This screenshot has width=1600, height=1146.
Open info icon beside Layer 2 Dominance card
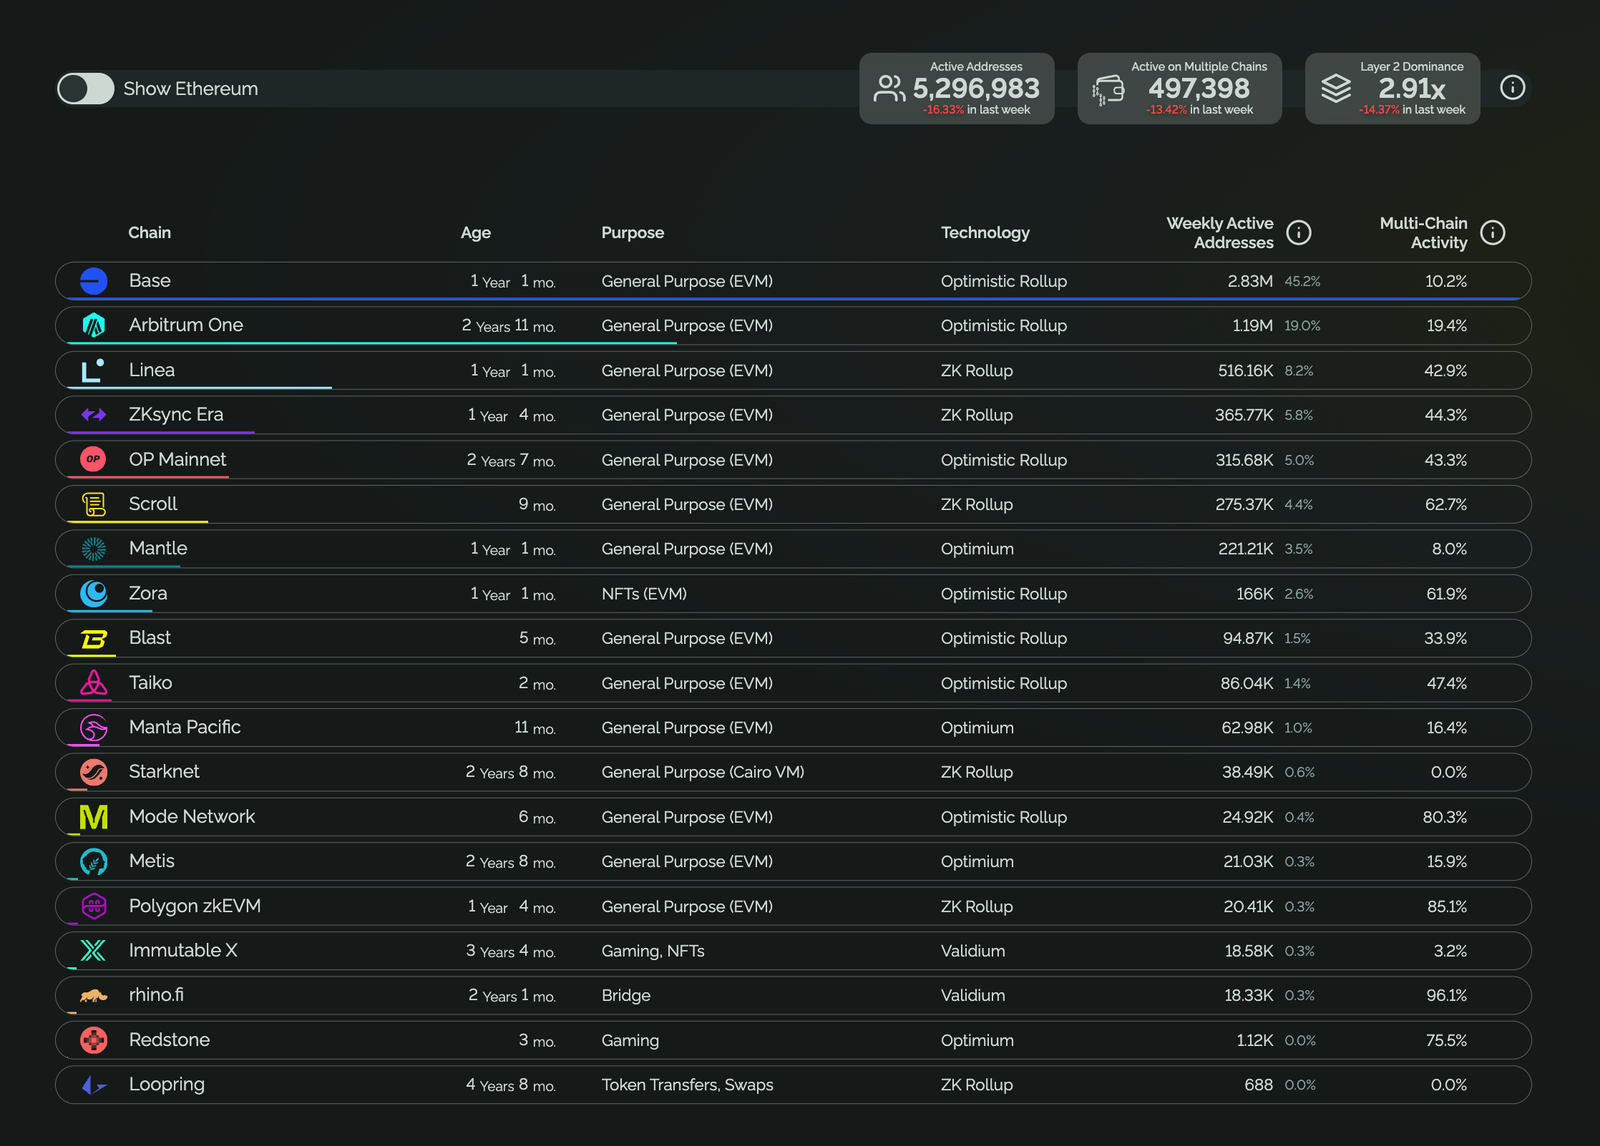(x=1513, y=88)
